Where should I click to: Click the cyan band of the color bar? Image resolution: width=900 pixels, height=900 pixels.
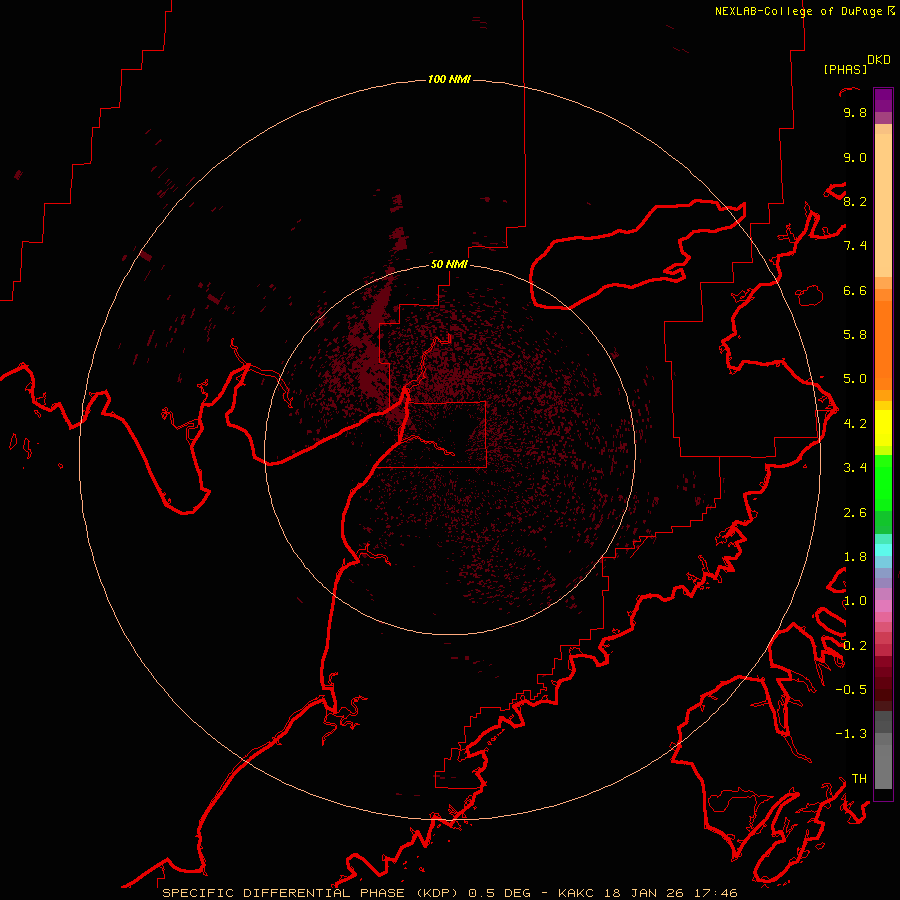pyautogui.click(x=883, y=550)
